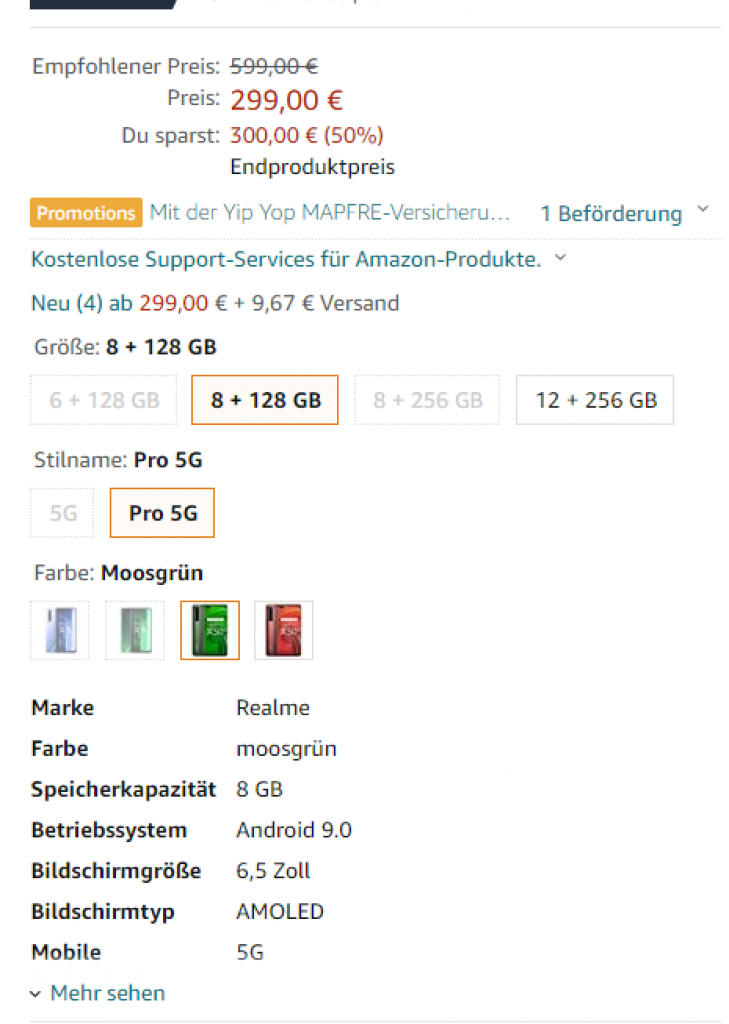Click the orange Promotions badge
This screenshot has height=1024, width=729.
click(x=86, y=213)
